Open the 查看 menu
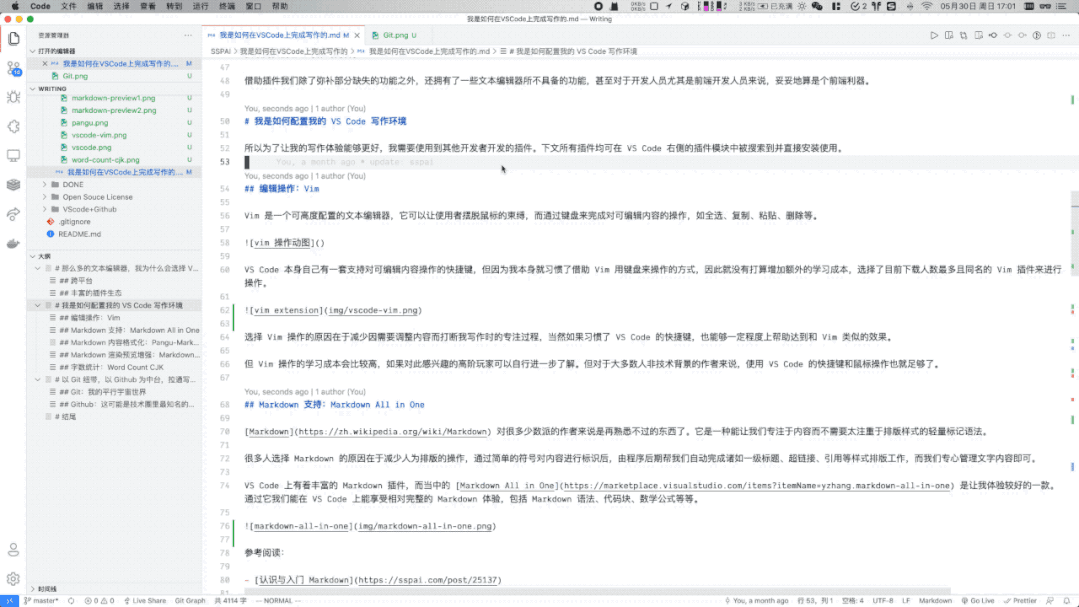The height and width of the screenshot is (607, 1079). pos(148,6)
